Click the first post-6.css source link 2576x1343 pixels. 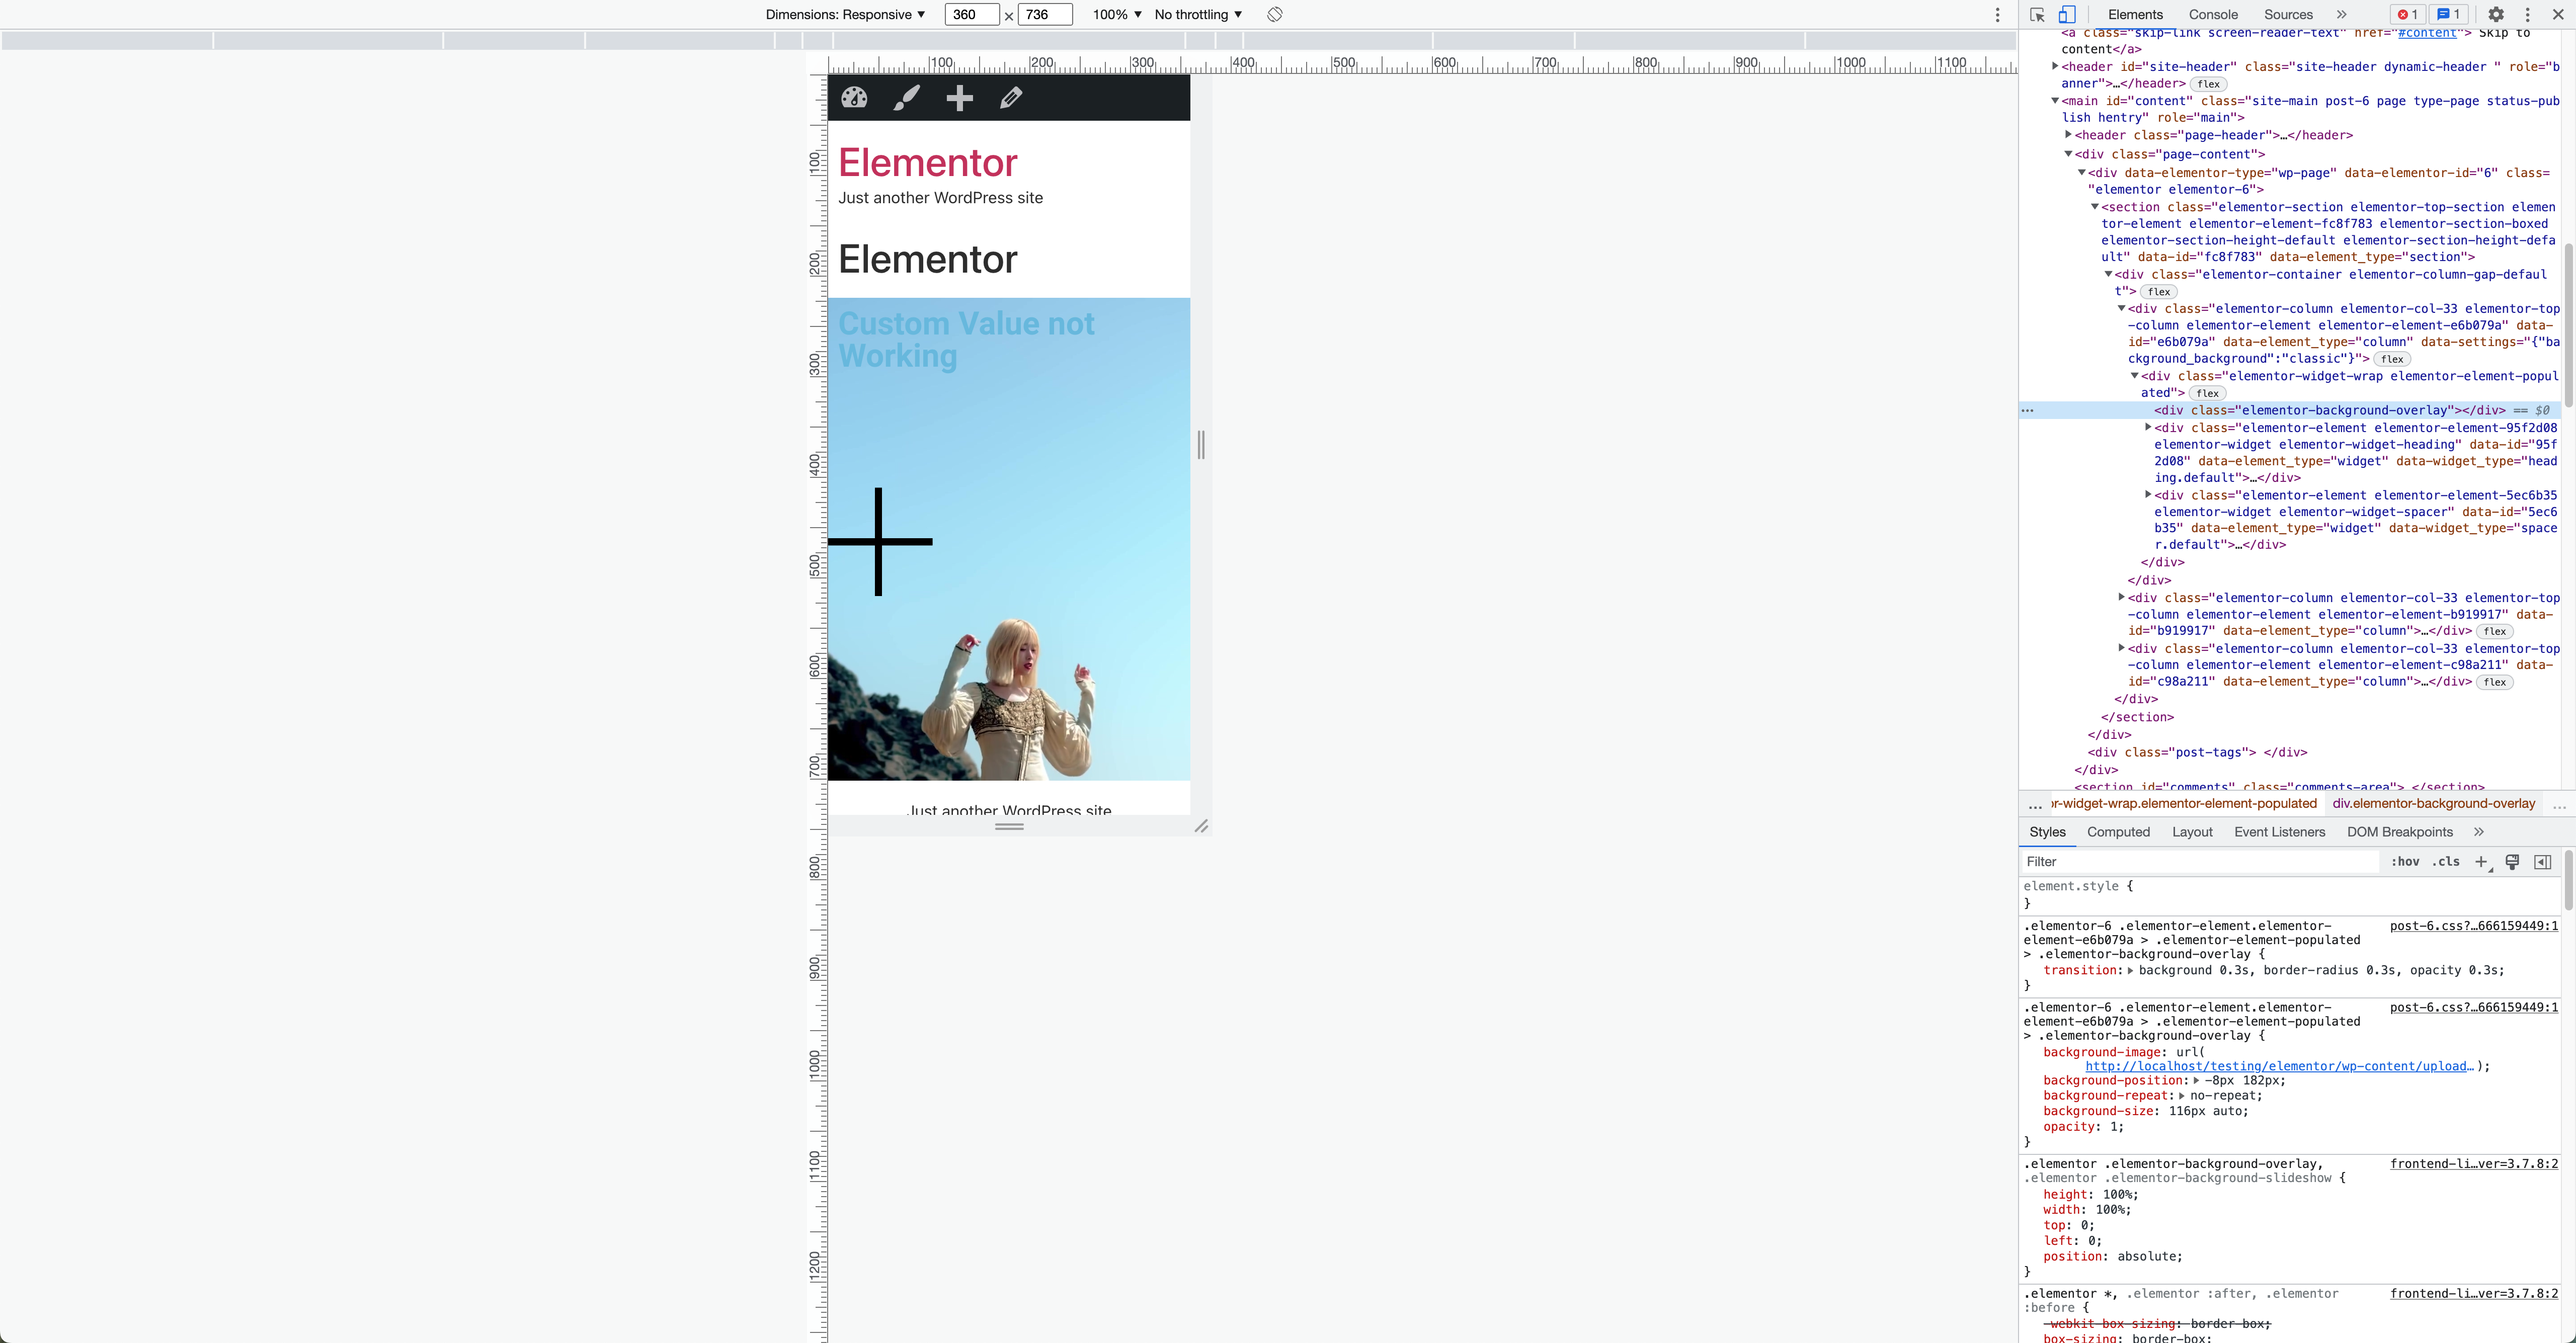pyautogui.click(x=2473, y=926)
